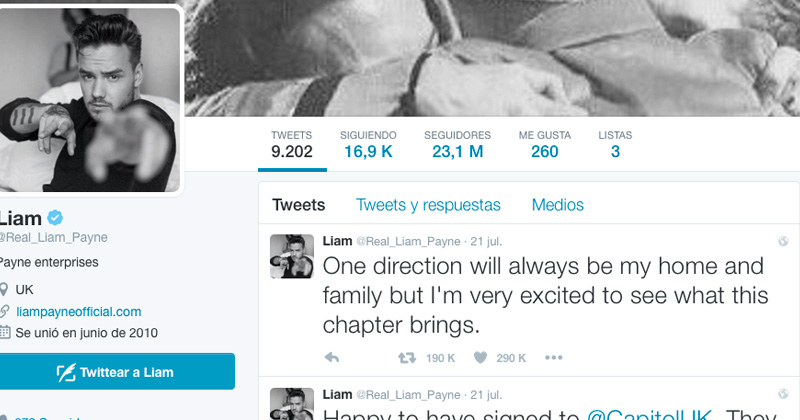This screenshot has height=420, width=800.
Task: Click the calendar icon beside join date
Action: tap(5, 333)
